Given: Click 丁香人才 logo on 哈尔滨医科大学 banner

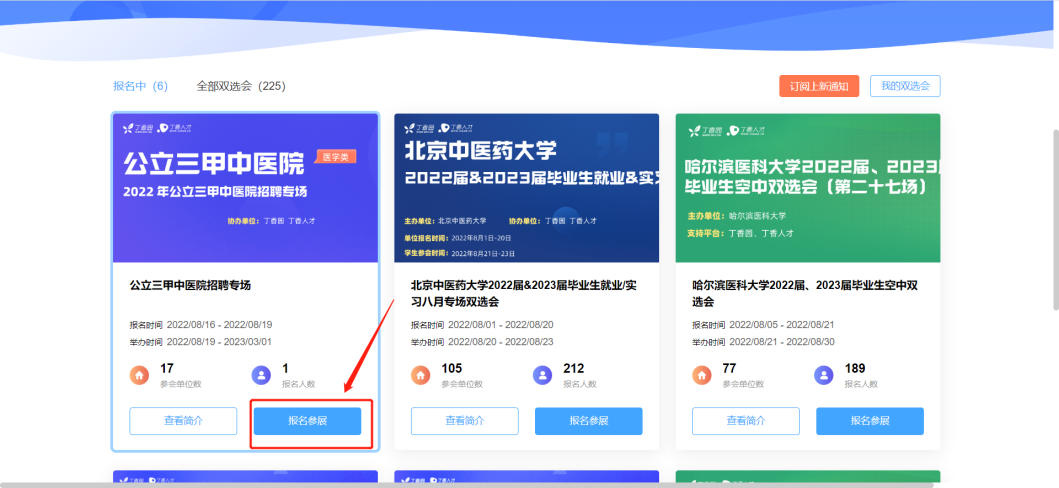Looking at the screenshot, I should [746, 131].
